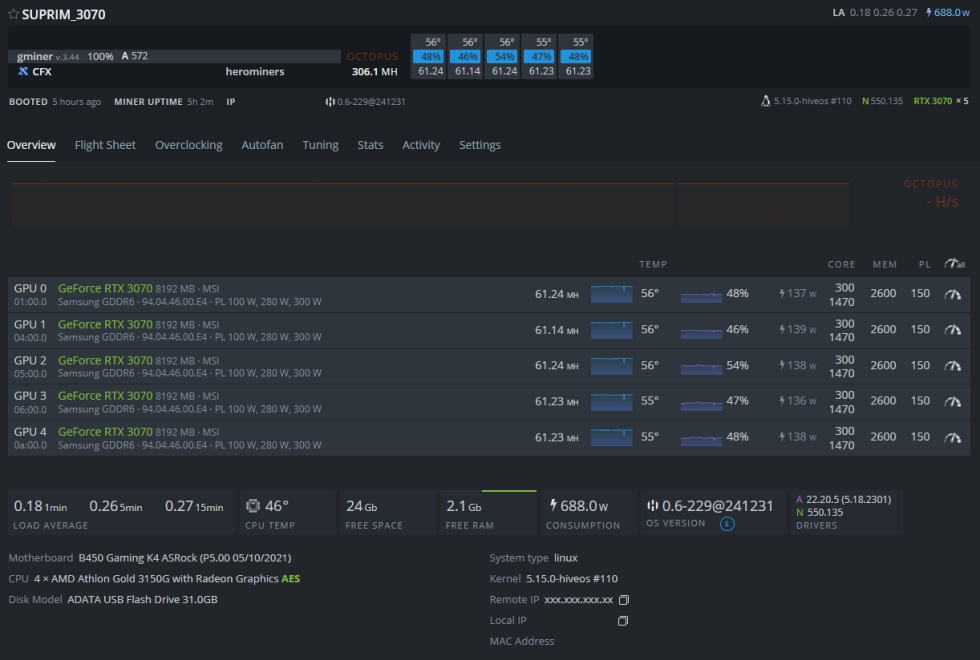The width and height of the screenshot is (980, 660).
Task: Click the Linux penguin kernel icon
Action: [766, 101]
